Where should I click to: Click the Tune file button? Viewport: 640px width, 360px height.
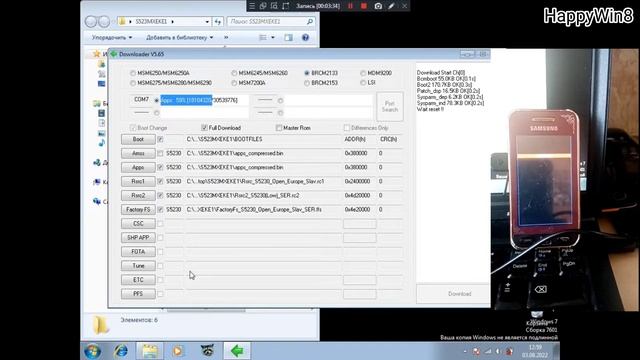[x=138, y=266]
